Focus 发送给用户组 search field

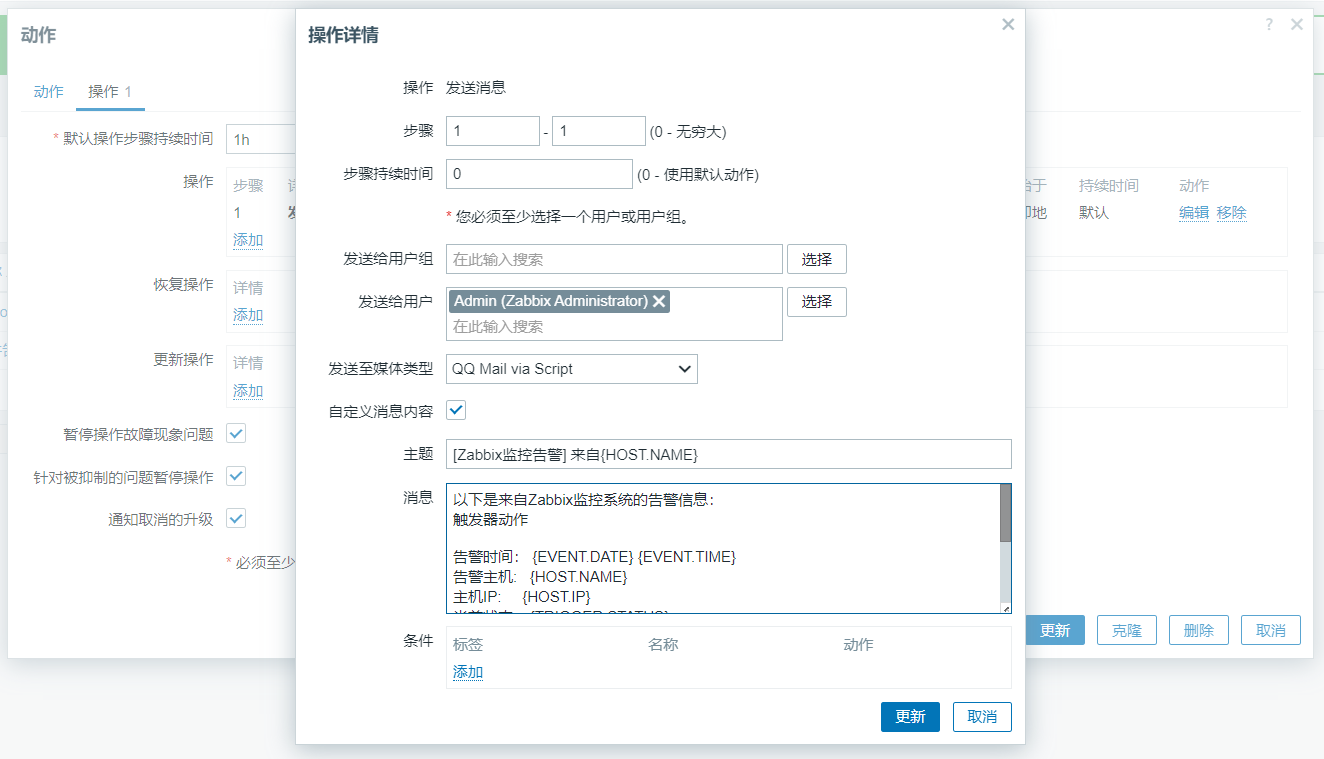pyautogui.click(x=614, y=259)
